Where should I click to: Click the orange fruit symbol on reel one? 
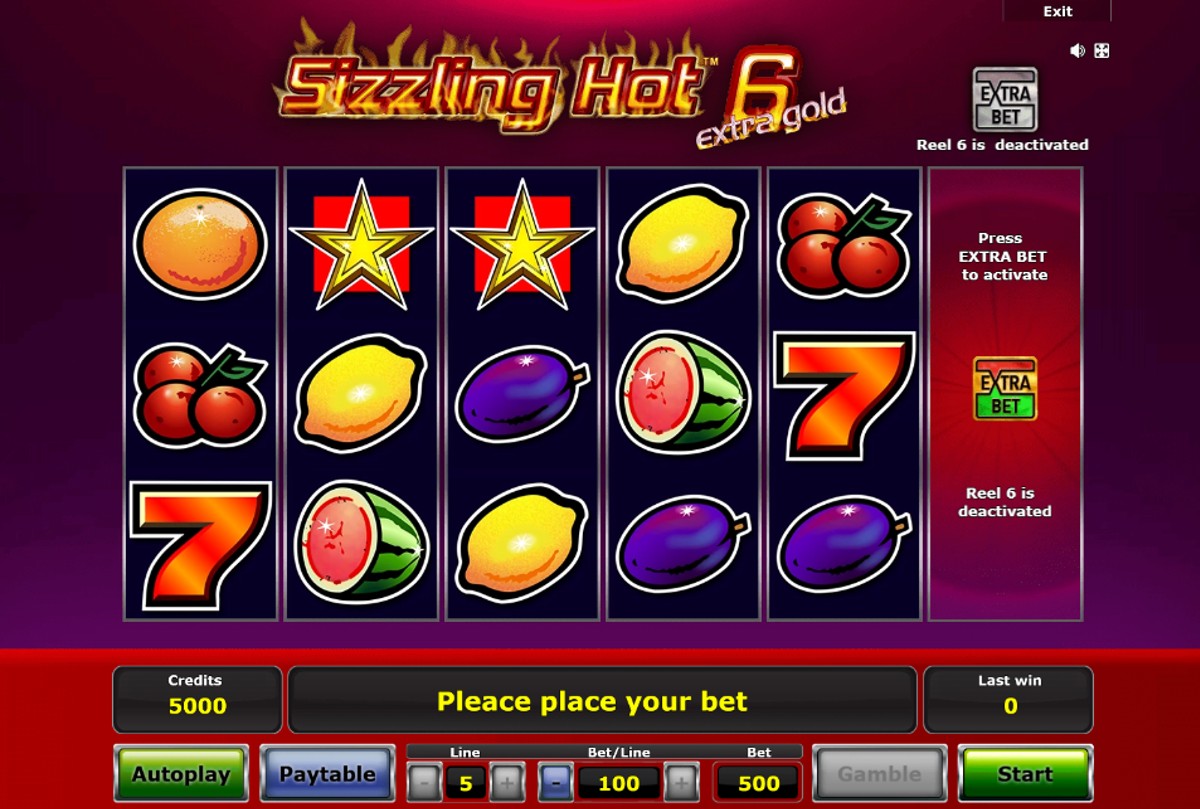pos(200,243)
